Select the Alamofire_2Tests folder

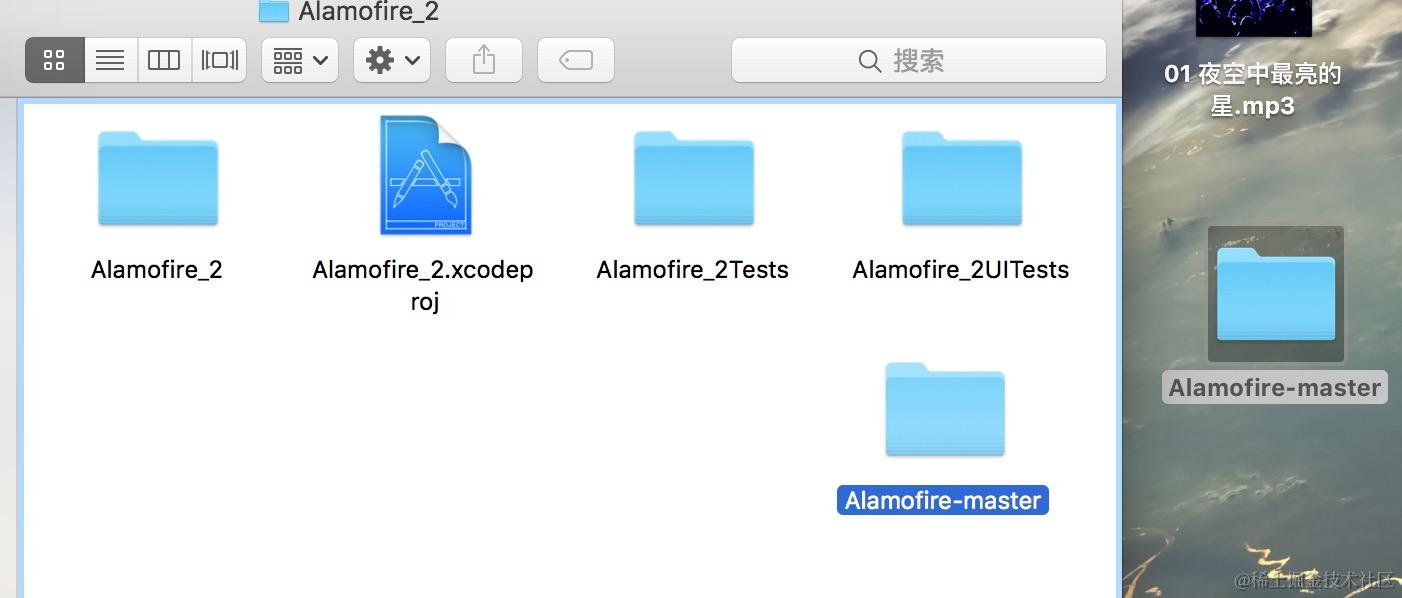[693, 179]
